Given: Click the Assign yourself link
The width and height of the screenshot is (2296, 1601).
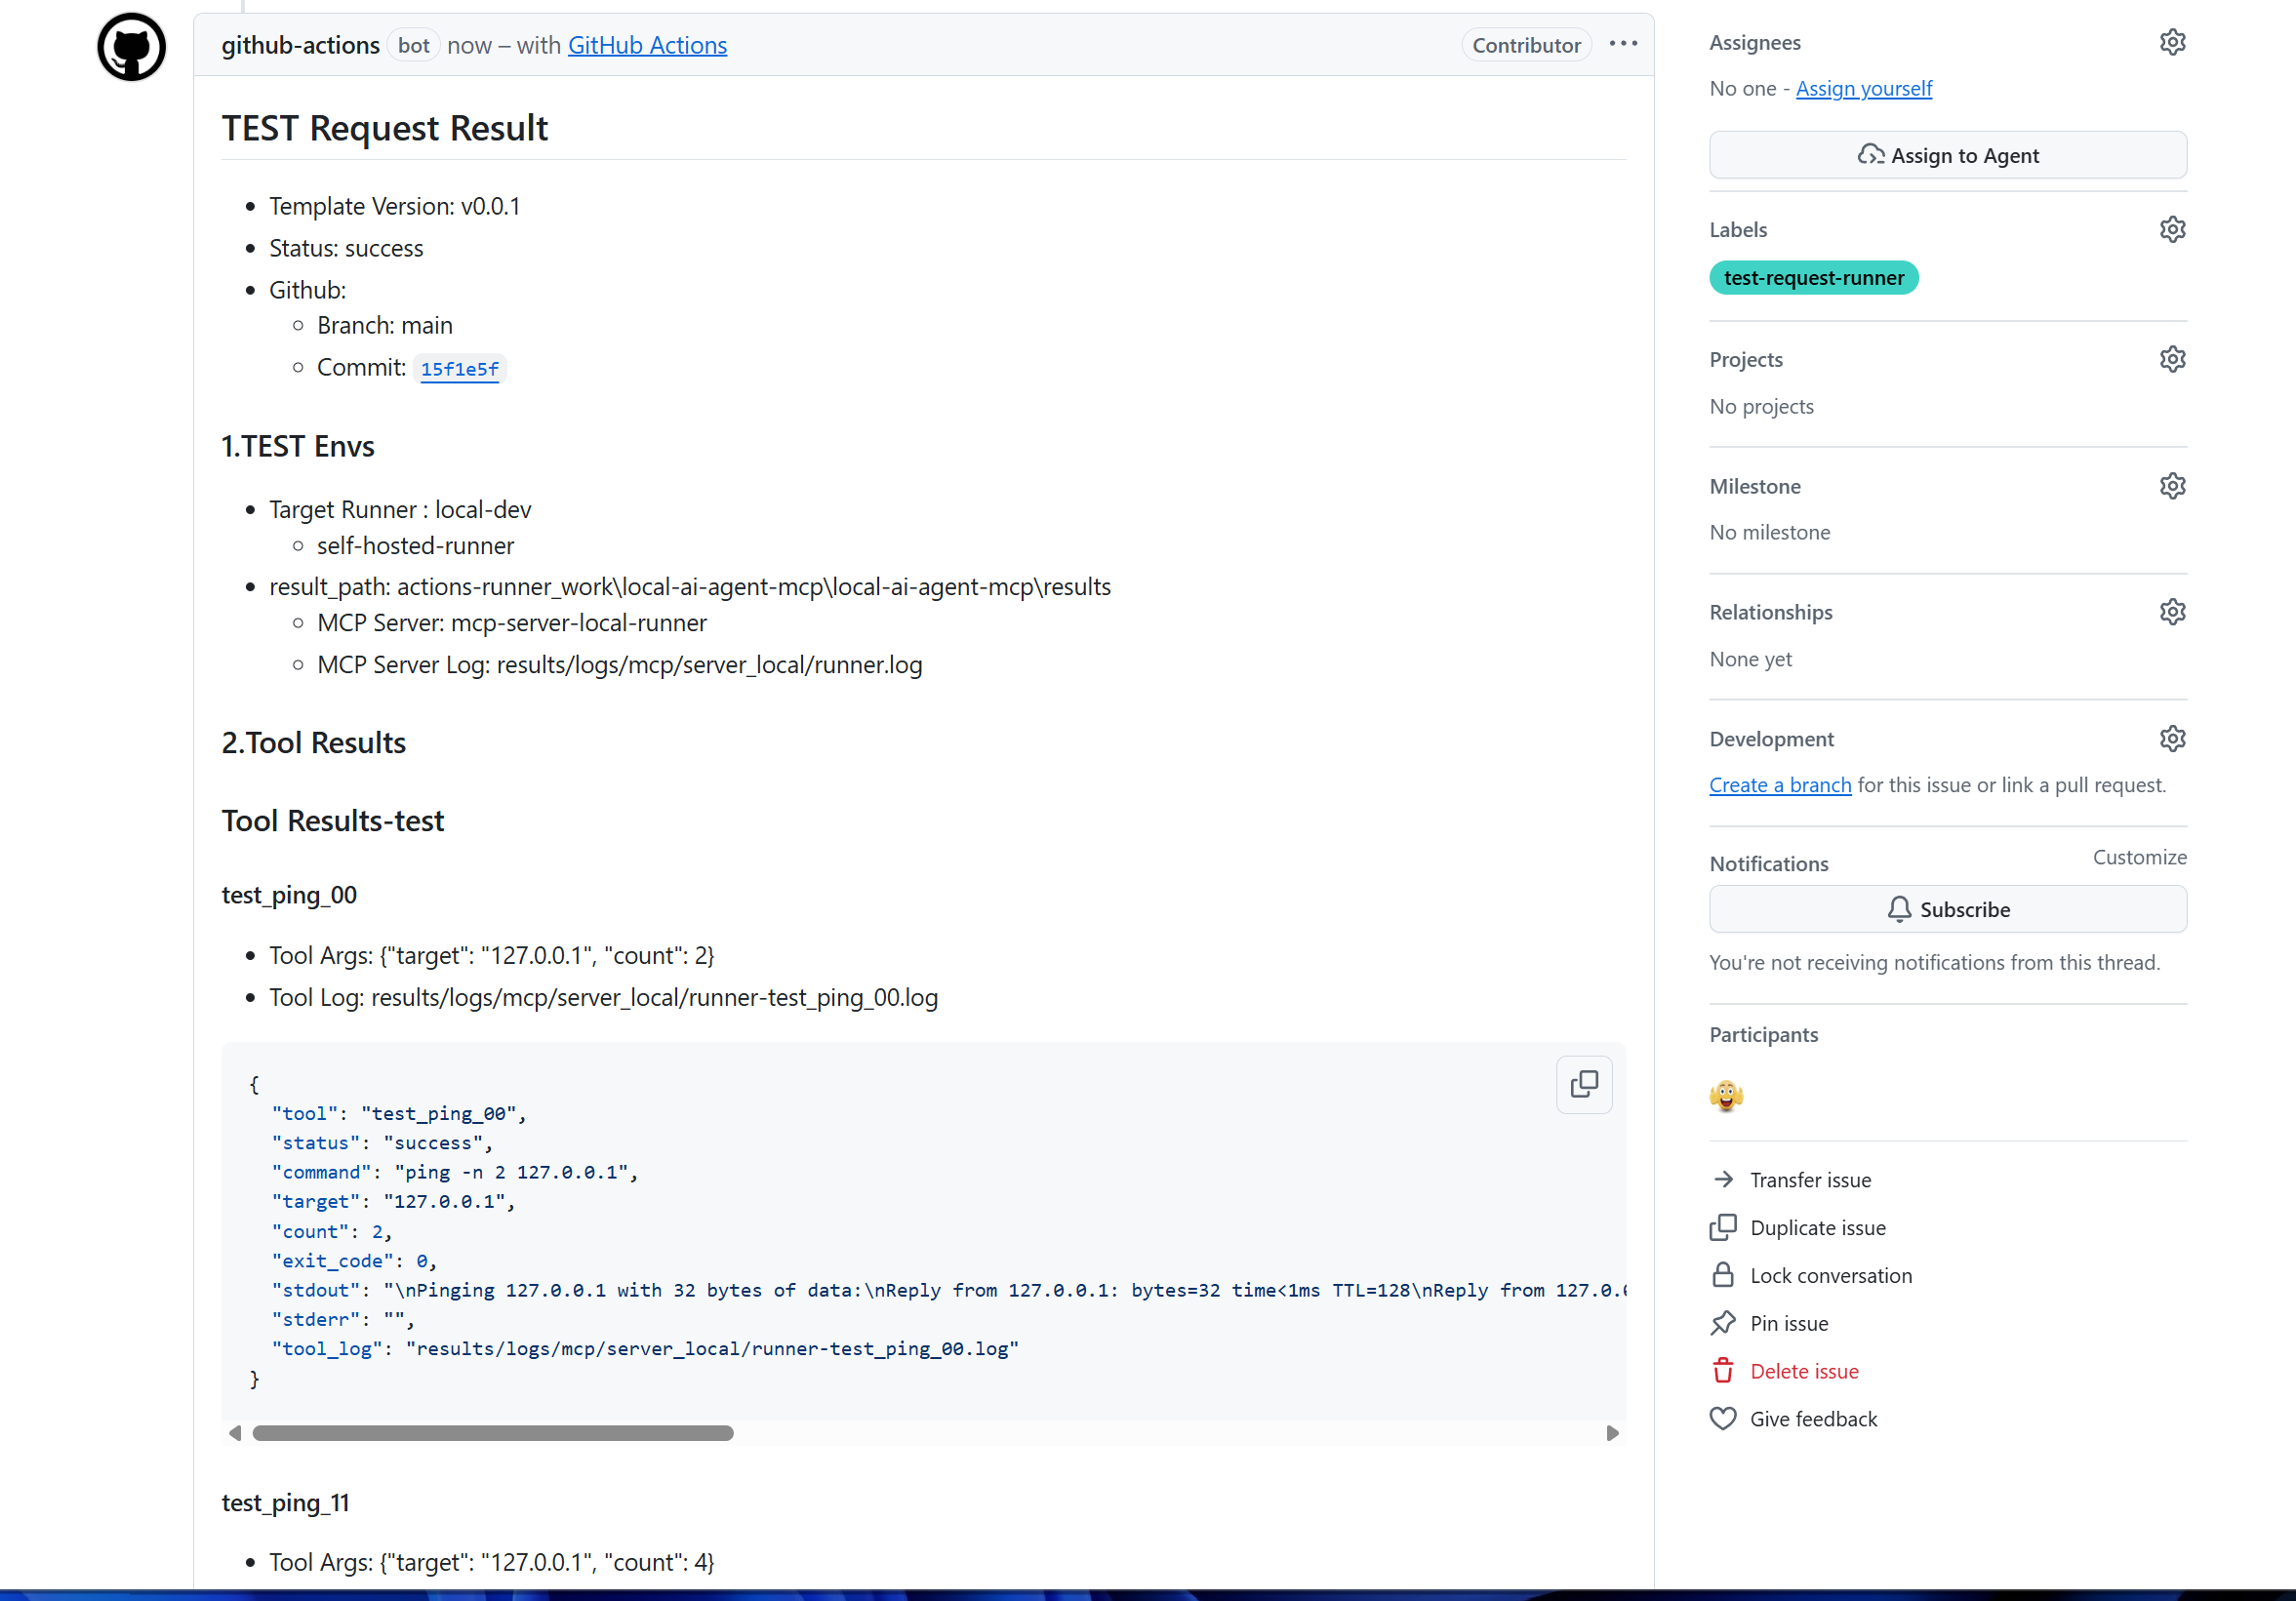Looking at the screenshot, I should click(1863, 89).
